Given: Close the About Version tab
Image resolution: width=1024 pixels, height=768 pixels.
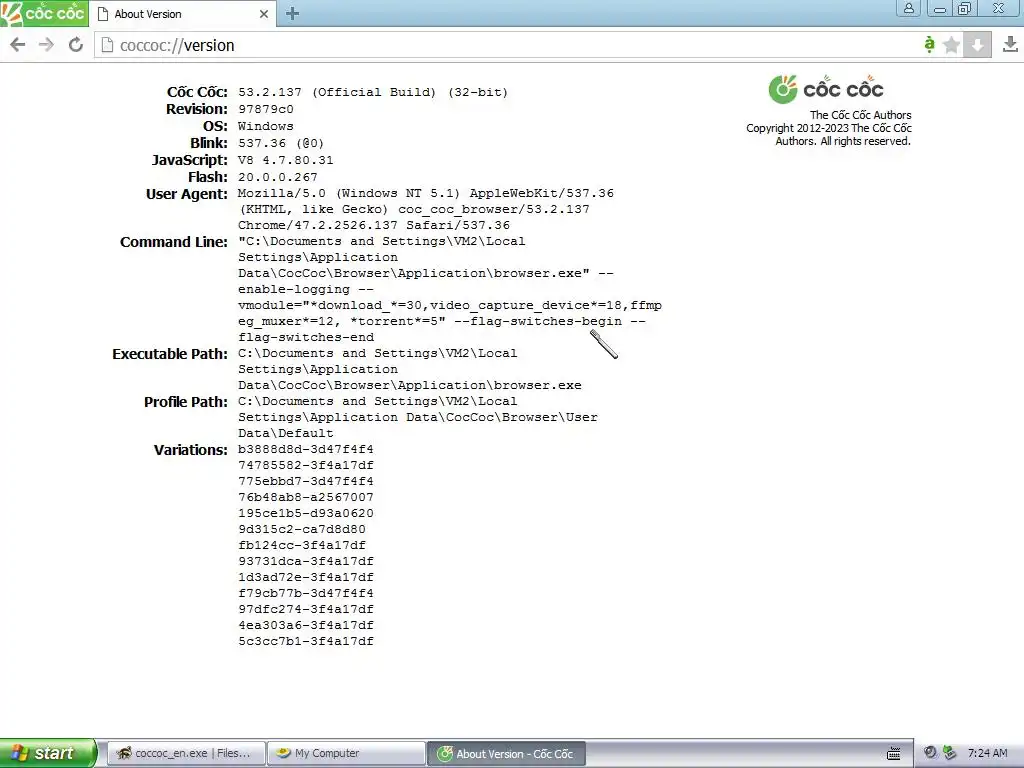Looking at the screenshot, I should 264,14.
